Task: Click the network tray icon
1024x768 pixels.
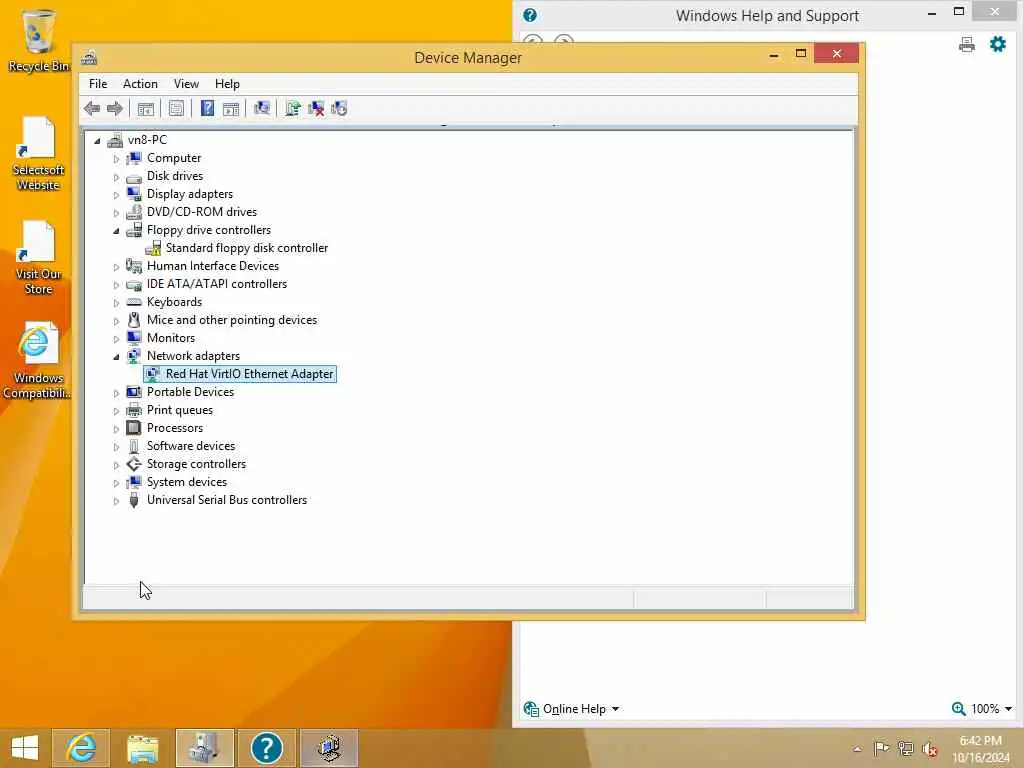Action: [x=906, y=748]
